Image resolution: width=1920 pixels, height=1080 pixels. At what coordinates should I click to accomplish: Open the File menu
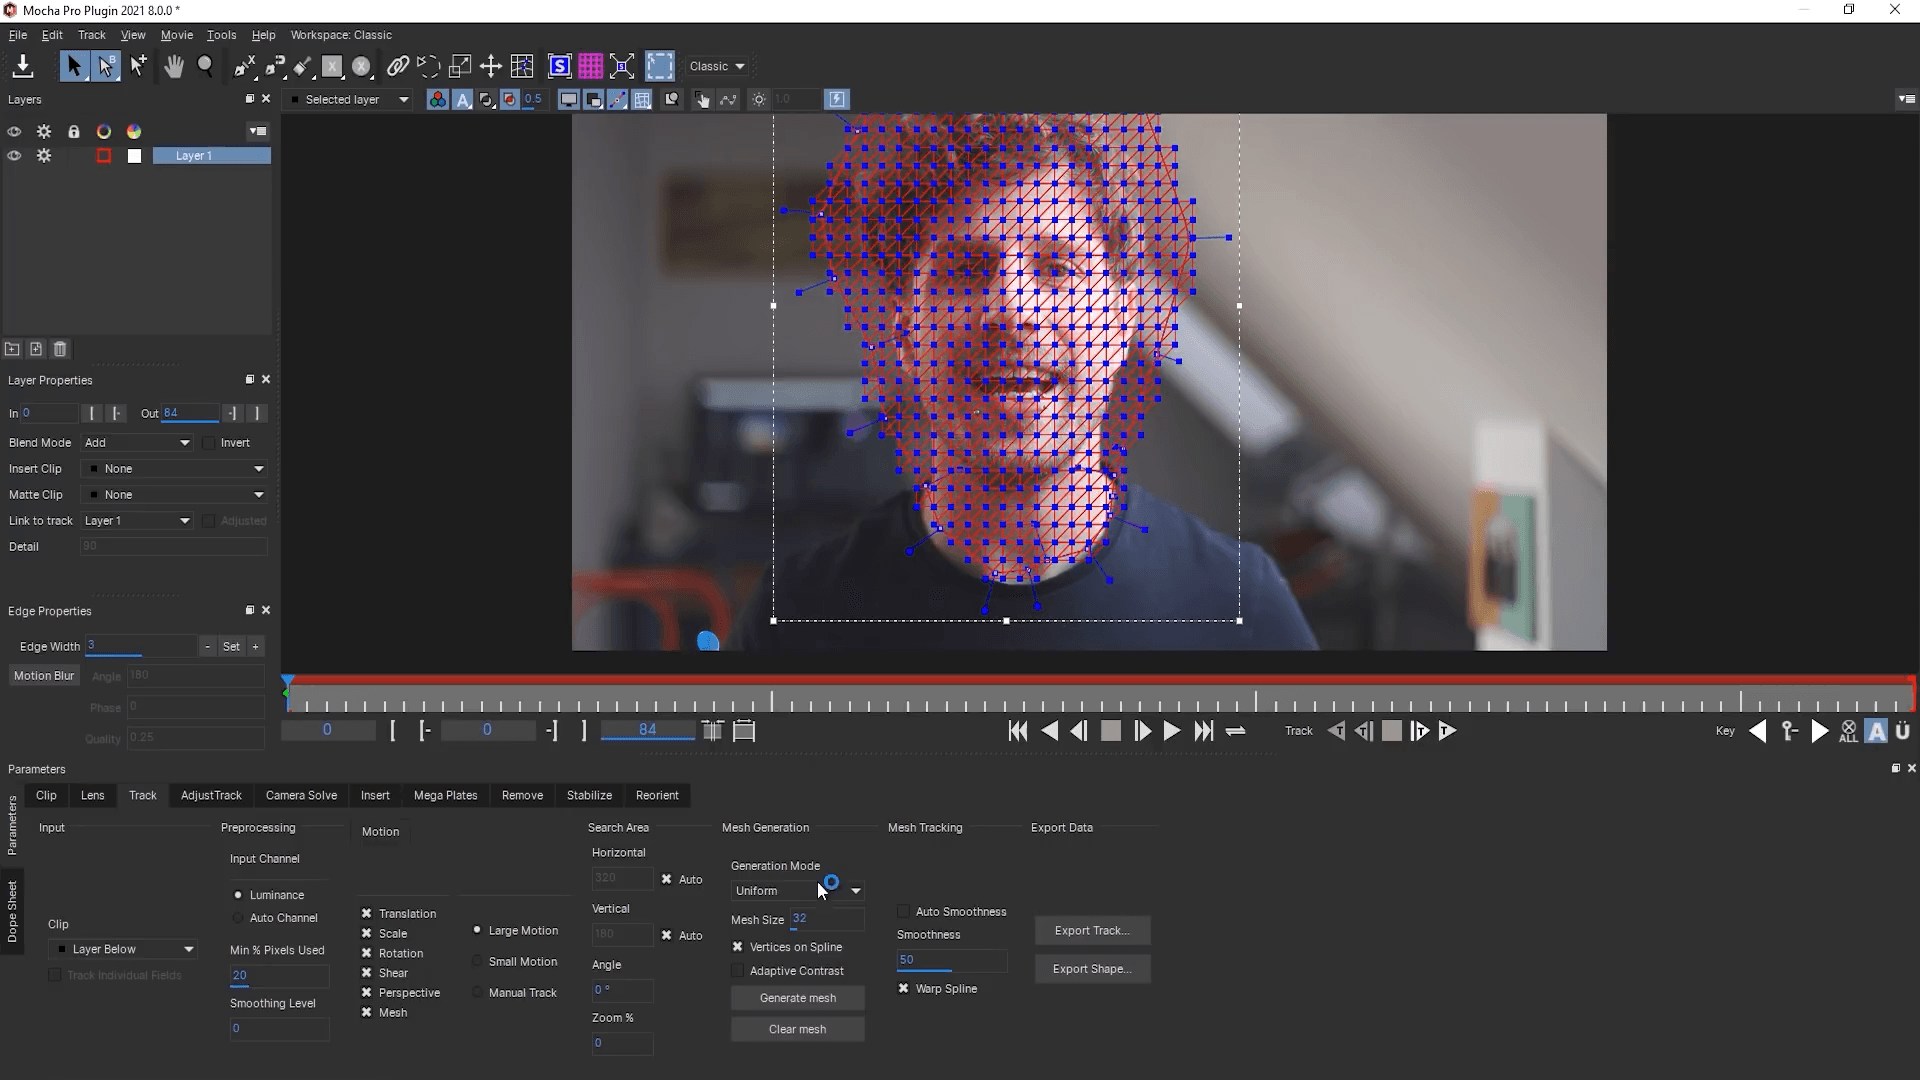18,35
